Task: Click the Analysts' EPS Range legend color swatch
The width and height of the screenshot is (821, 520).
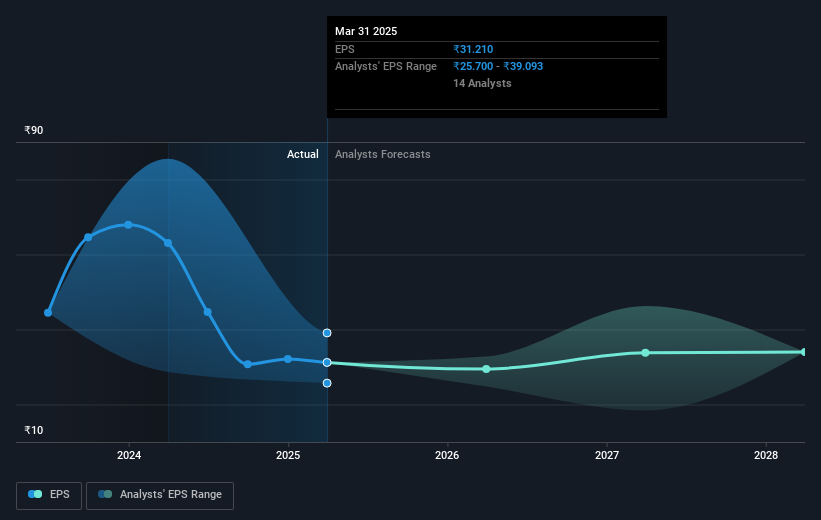Action: 105,494
